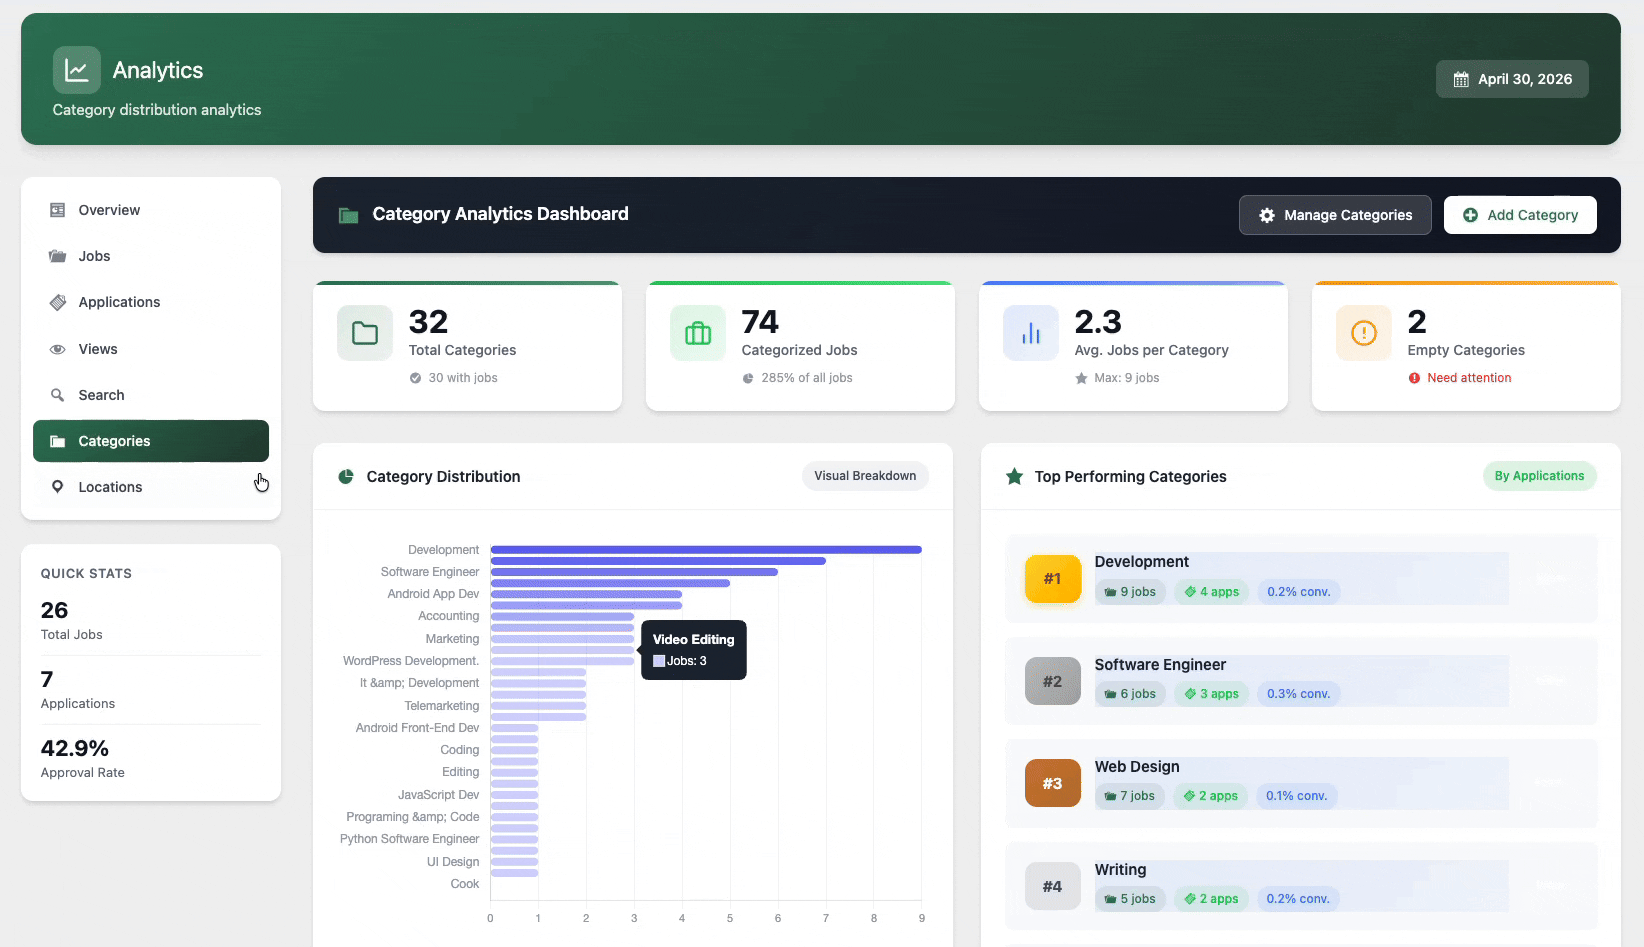Click the bar chart icon on Avg. Jobs card
This screenshot has height=947, width=1644.
click(1031, 333)
